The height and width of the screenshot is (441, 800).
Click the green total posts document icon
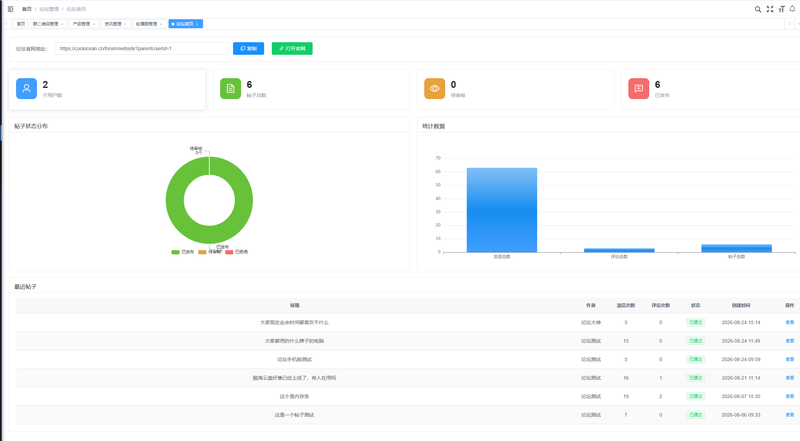pyautogui.click(x=231, y=88)
